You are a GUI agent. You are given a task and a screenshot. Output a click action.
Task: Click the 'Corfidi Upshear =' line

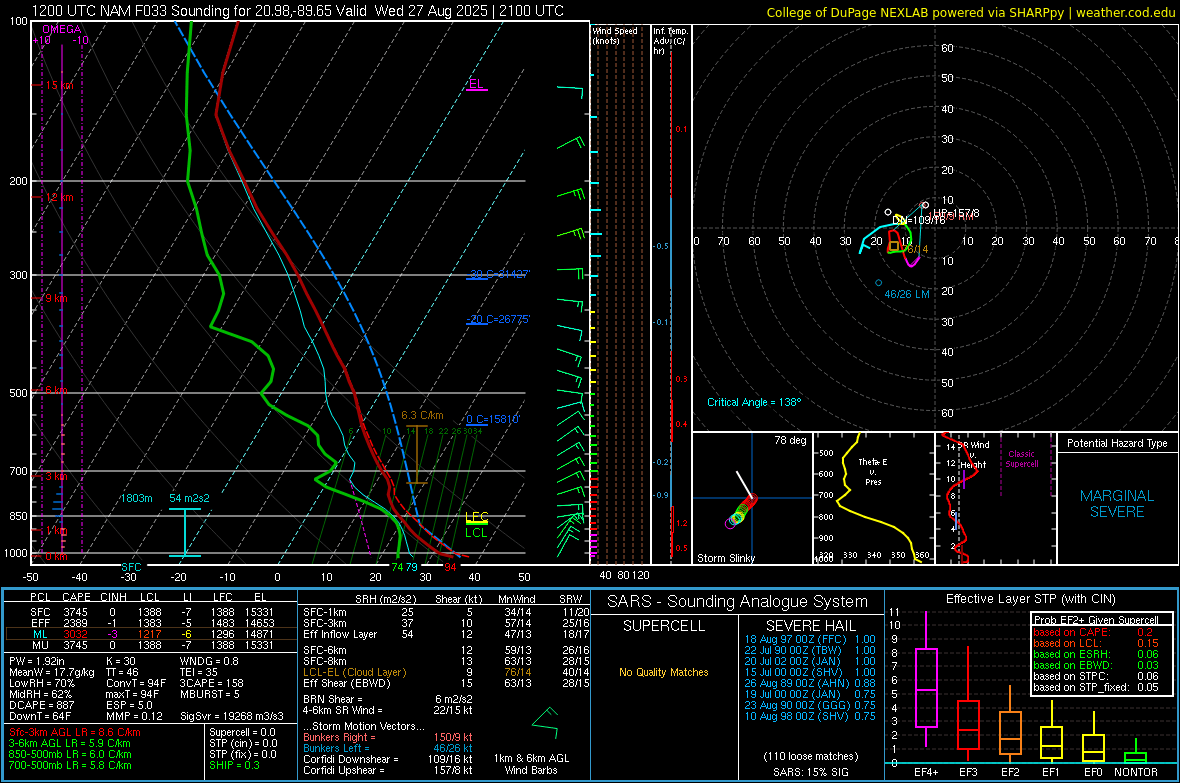coord(388,770)
